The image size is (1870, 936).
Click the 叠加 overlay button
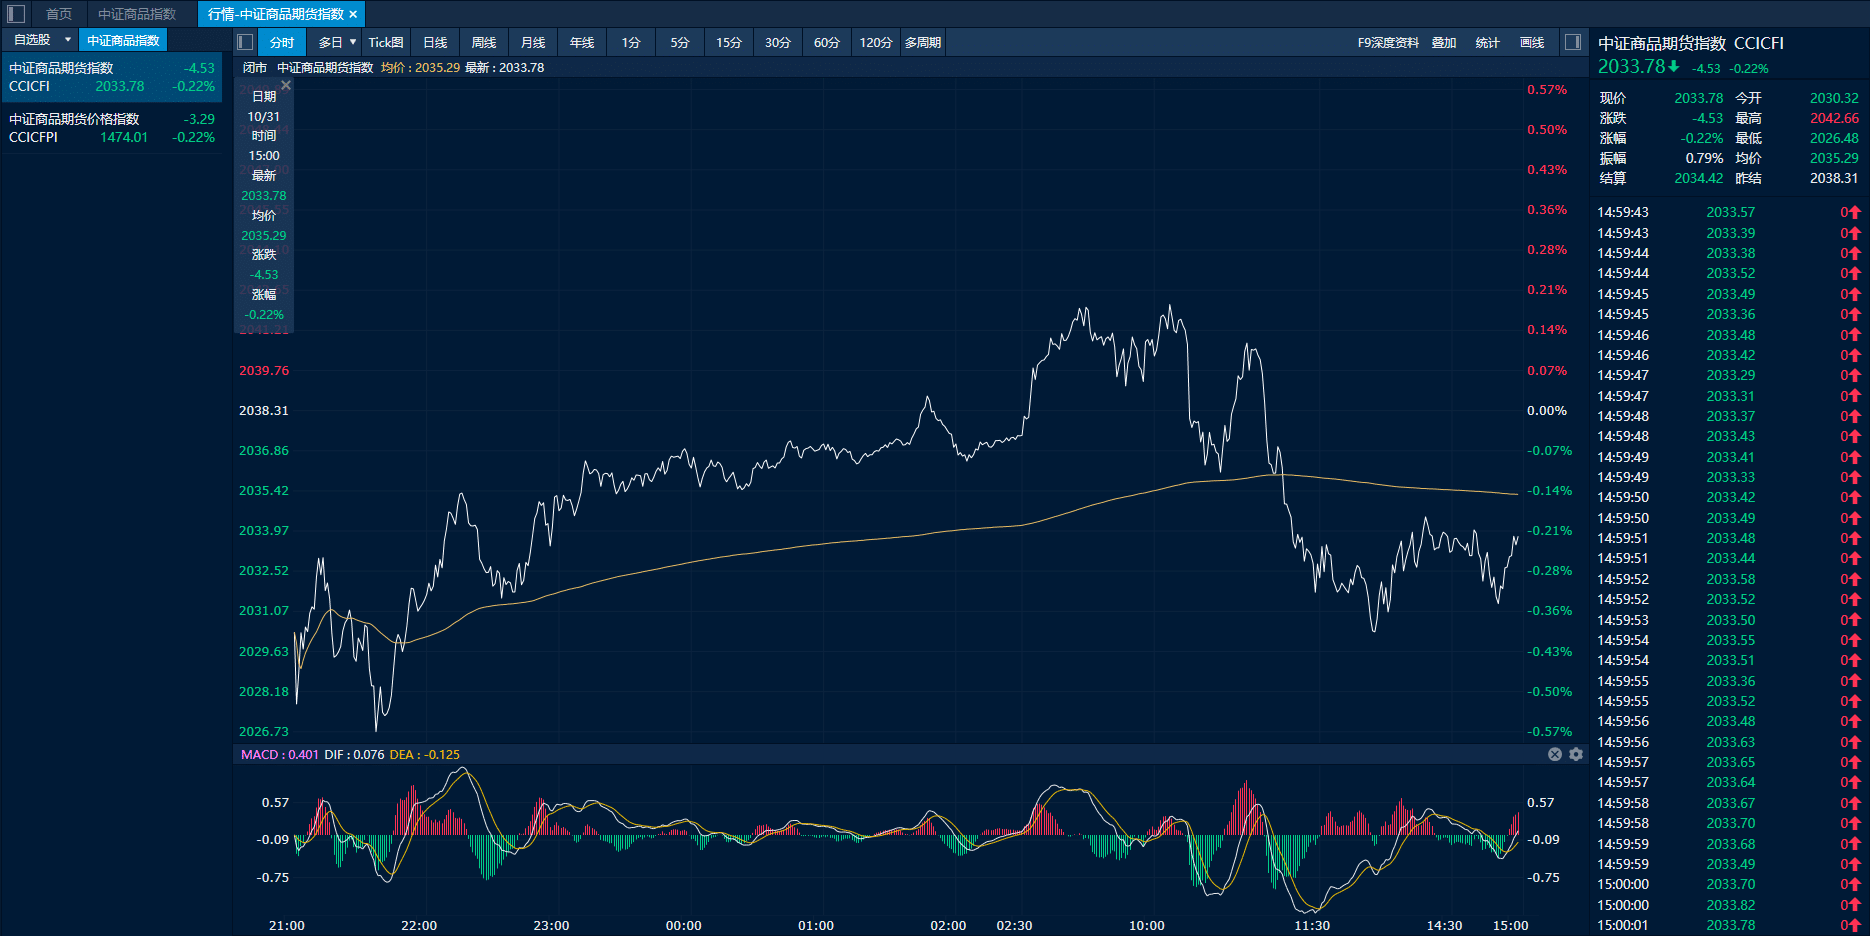point(1443,42)
